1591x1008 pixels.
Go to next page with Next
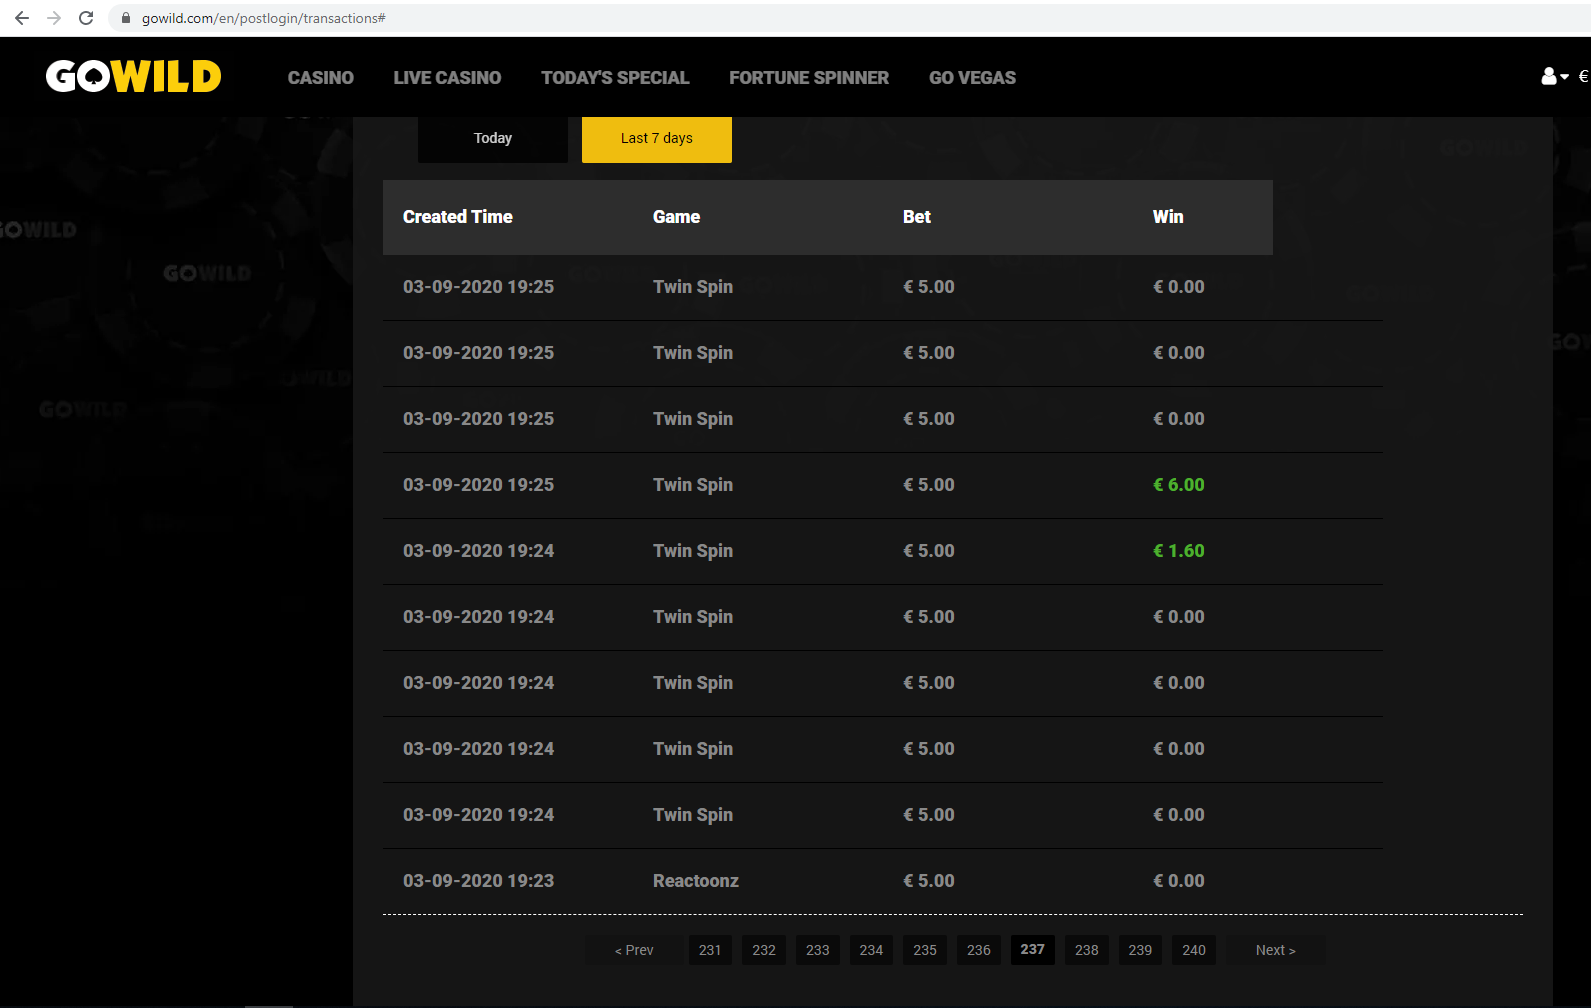click(1276, 950)
